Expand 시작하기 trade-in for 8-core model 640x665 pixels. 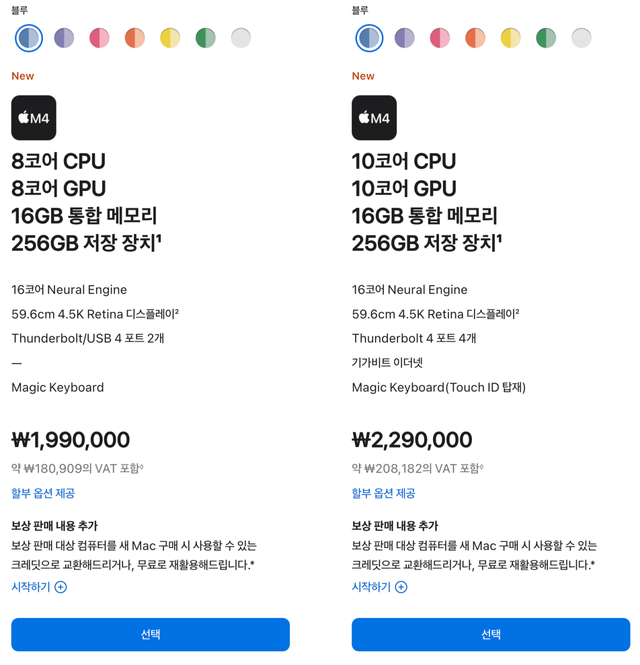[39, 587]
